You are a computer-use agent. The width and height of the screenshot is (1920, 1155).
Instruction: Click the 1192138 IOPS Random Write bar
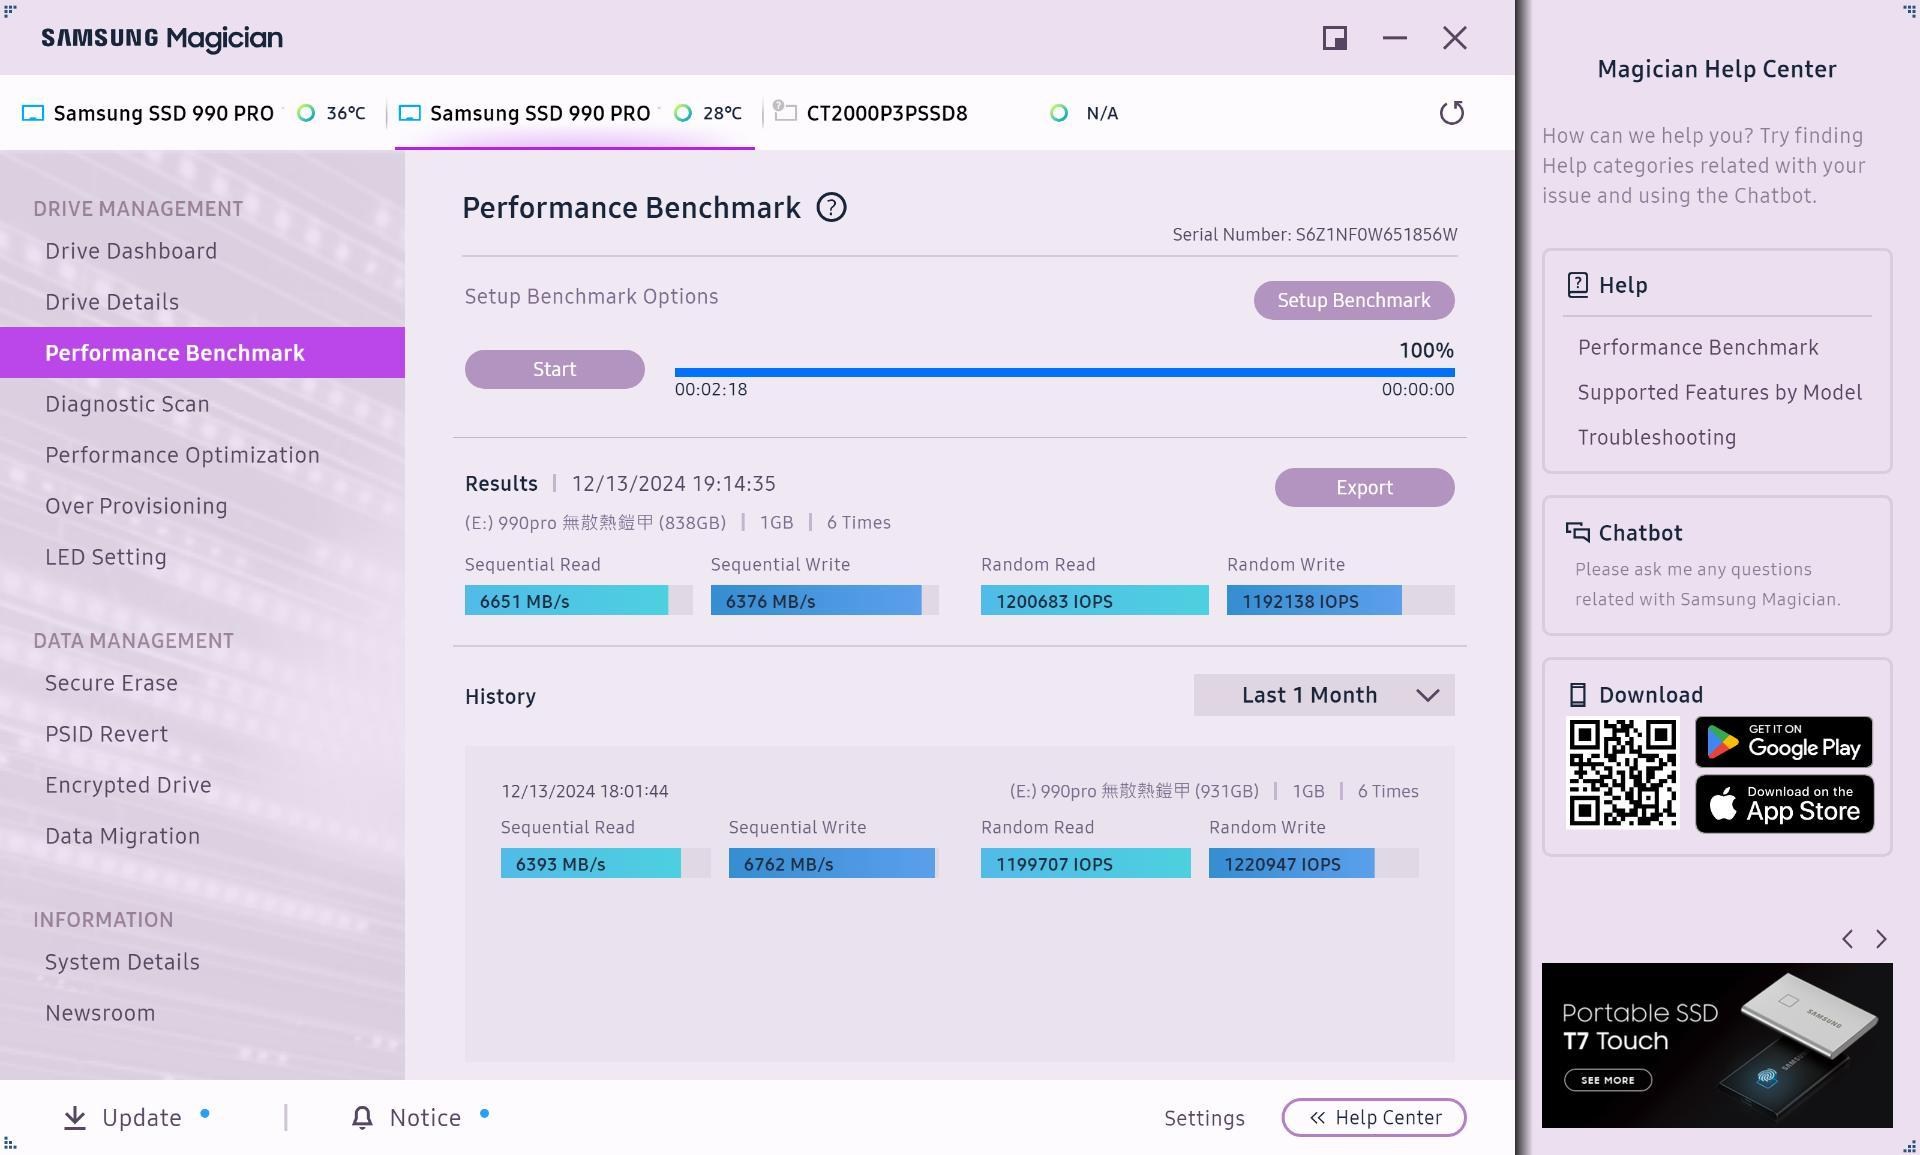tap(1340, 600)
